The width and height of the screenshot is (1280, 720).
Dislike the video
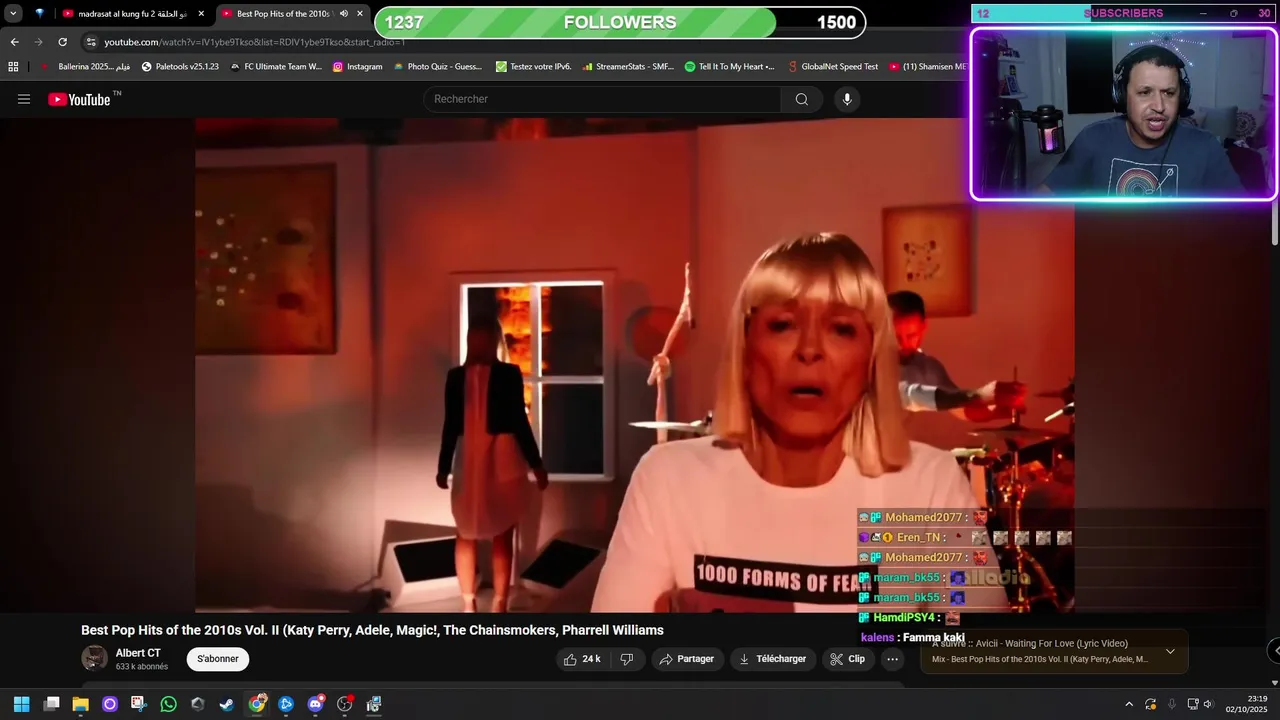(627, 659)
